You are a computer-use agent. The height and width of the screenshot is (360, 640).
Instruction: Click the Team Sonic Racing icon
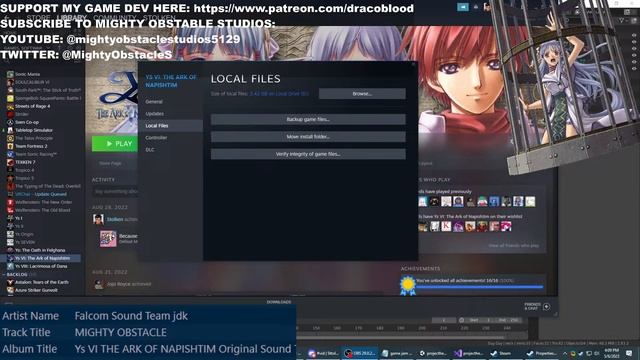click(x=10, y=154)
